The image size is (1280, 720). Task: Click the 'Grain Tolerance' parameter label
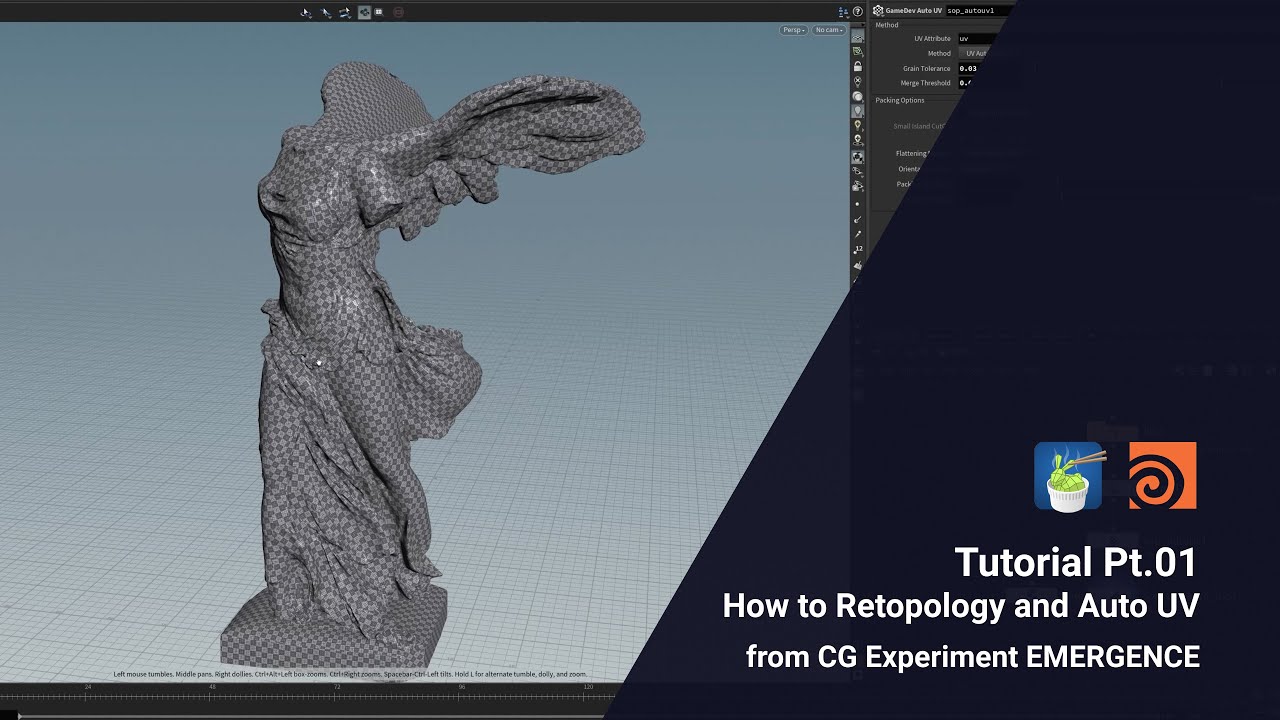927,68
